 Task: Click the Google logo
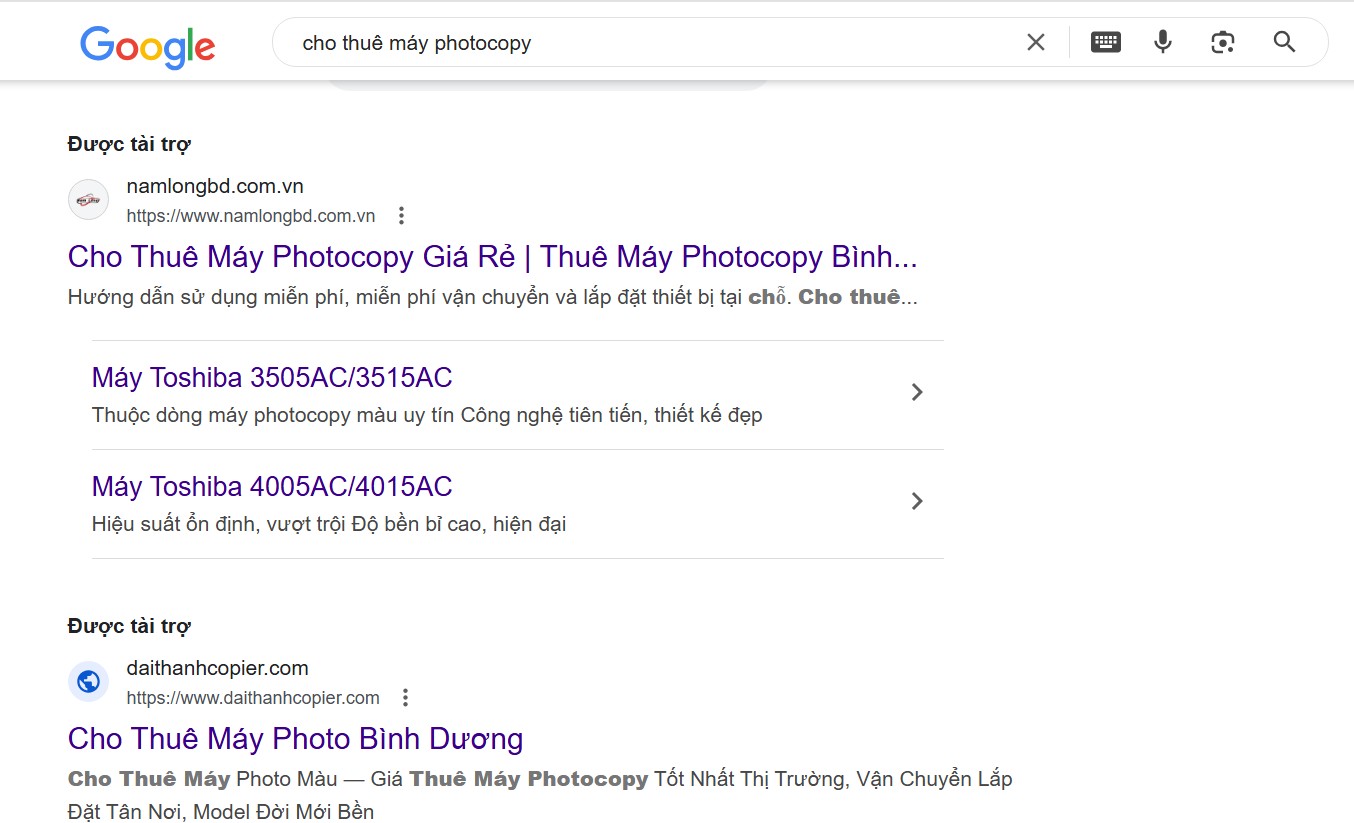click(148, 46)
